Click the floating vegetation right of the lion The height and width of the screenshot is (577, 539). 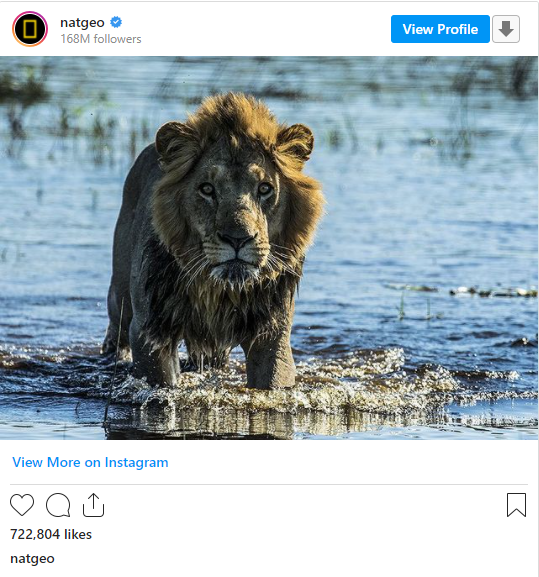493,292
